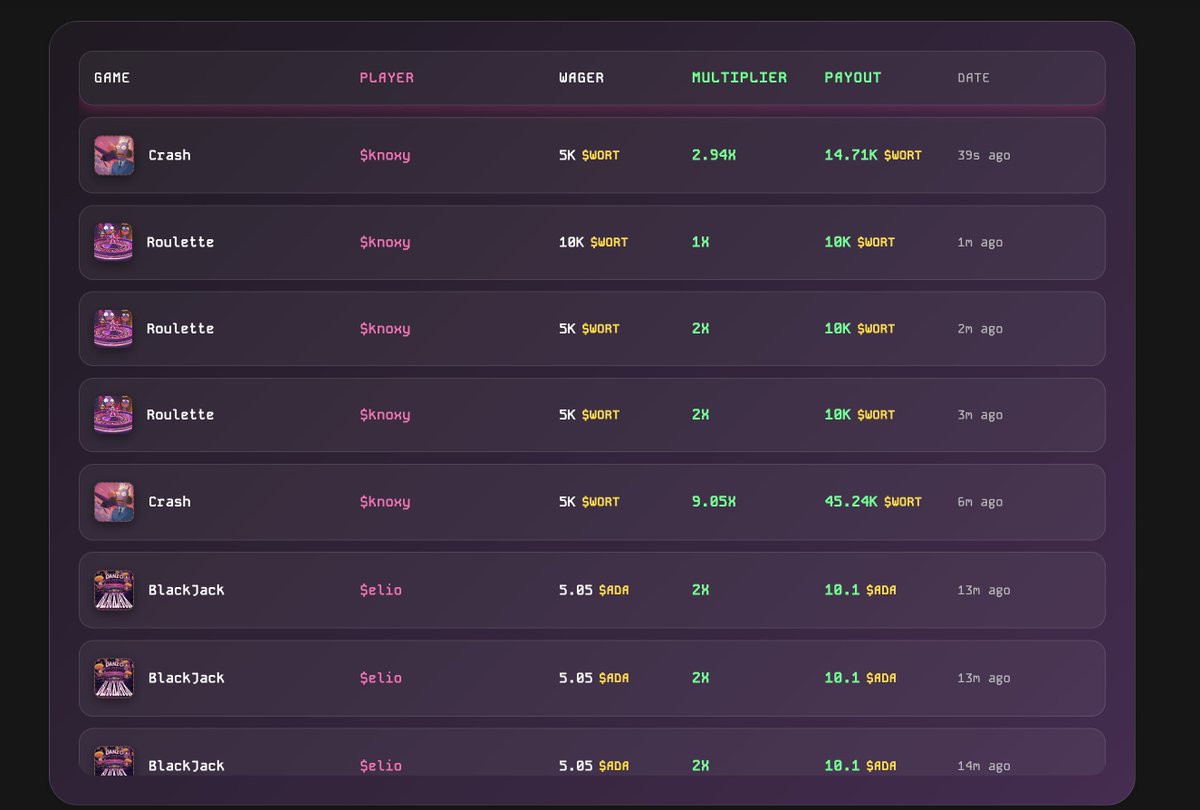Open player $elio in the 14m ago row
1200x810 pixels.
click(381, 766)
